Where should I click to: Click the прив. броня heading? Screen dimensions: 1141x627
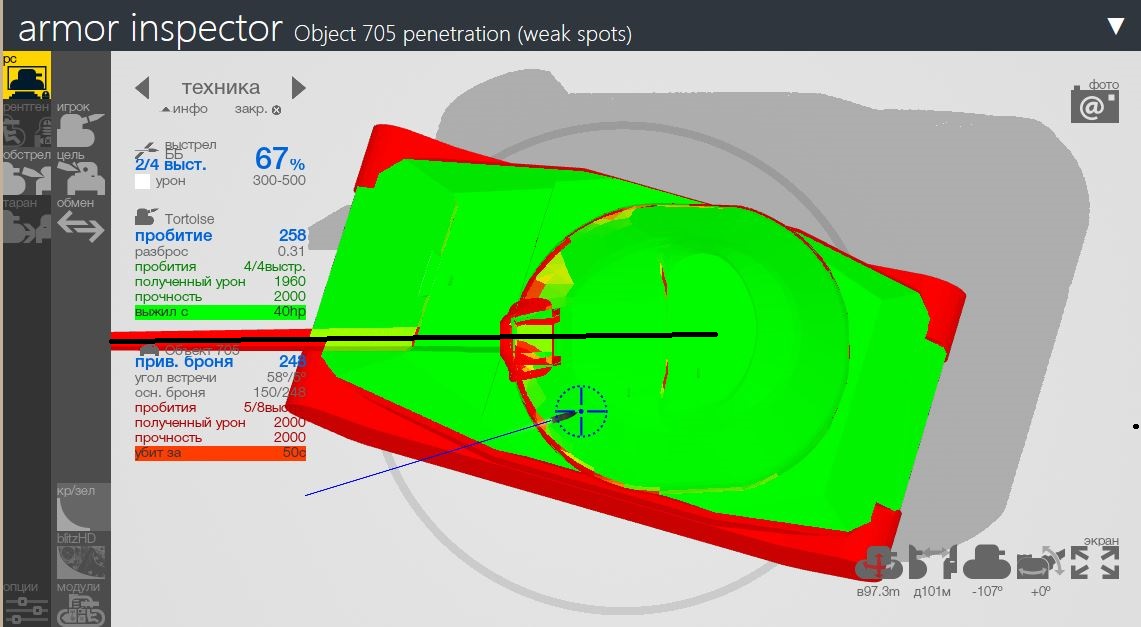click(x=184, y=362)
